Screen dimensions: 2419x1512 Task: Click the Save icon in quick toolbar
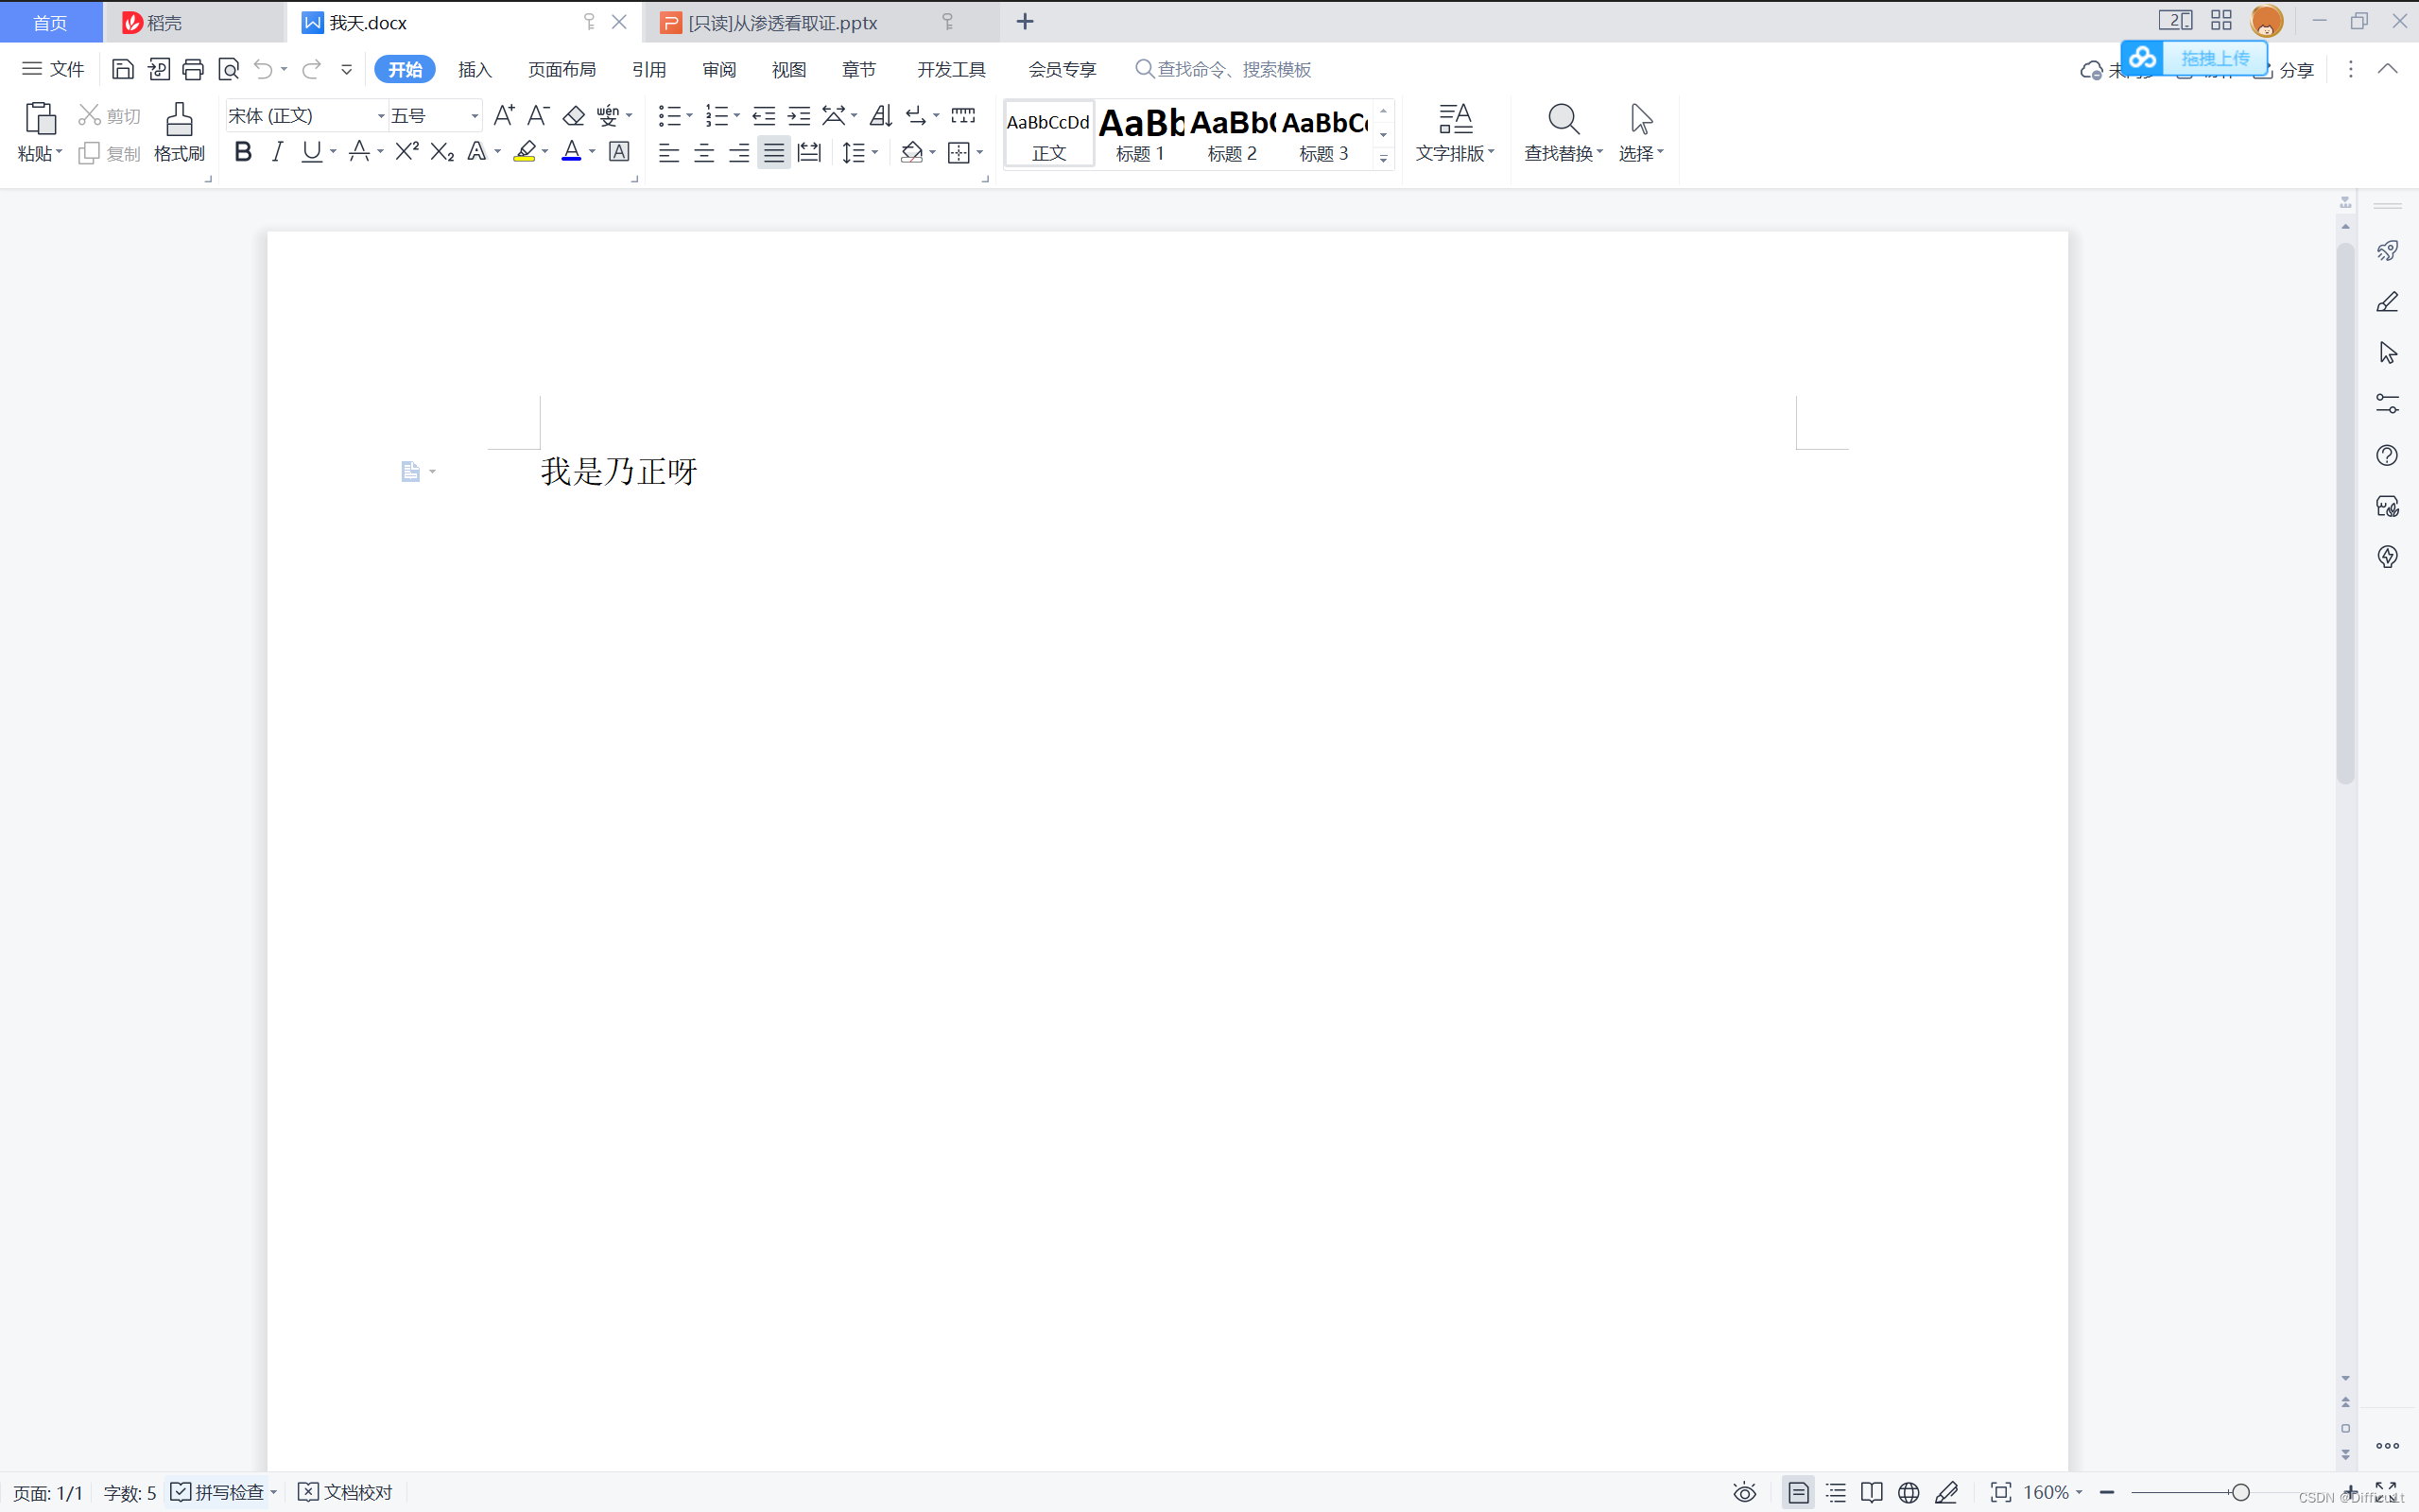[122, 69]
